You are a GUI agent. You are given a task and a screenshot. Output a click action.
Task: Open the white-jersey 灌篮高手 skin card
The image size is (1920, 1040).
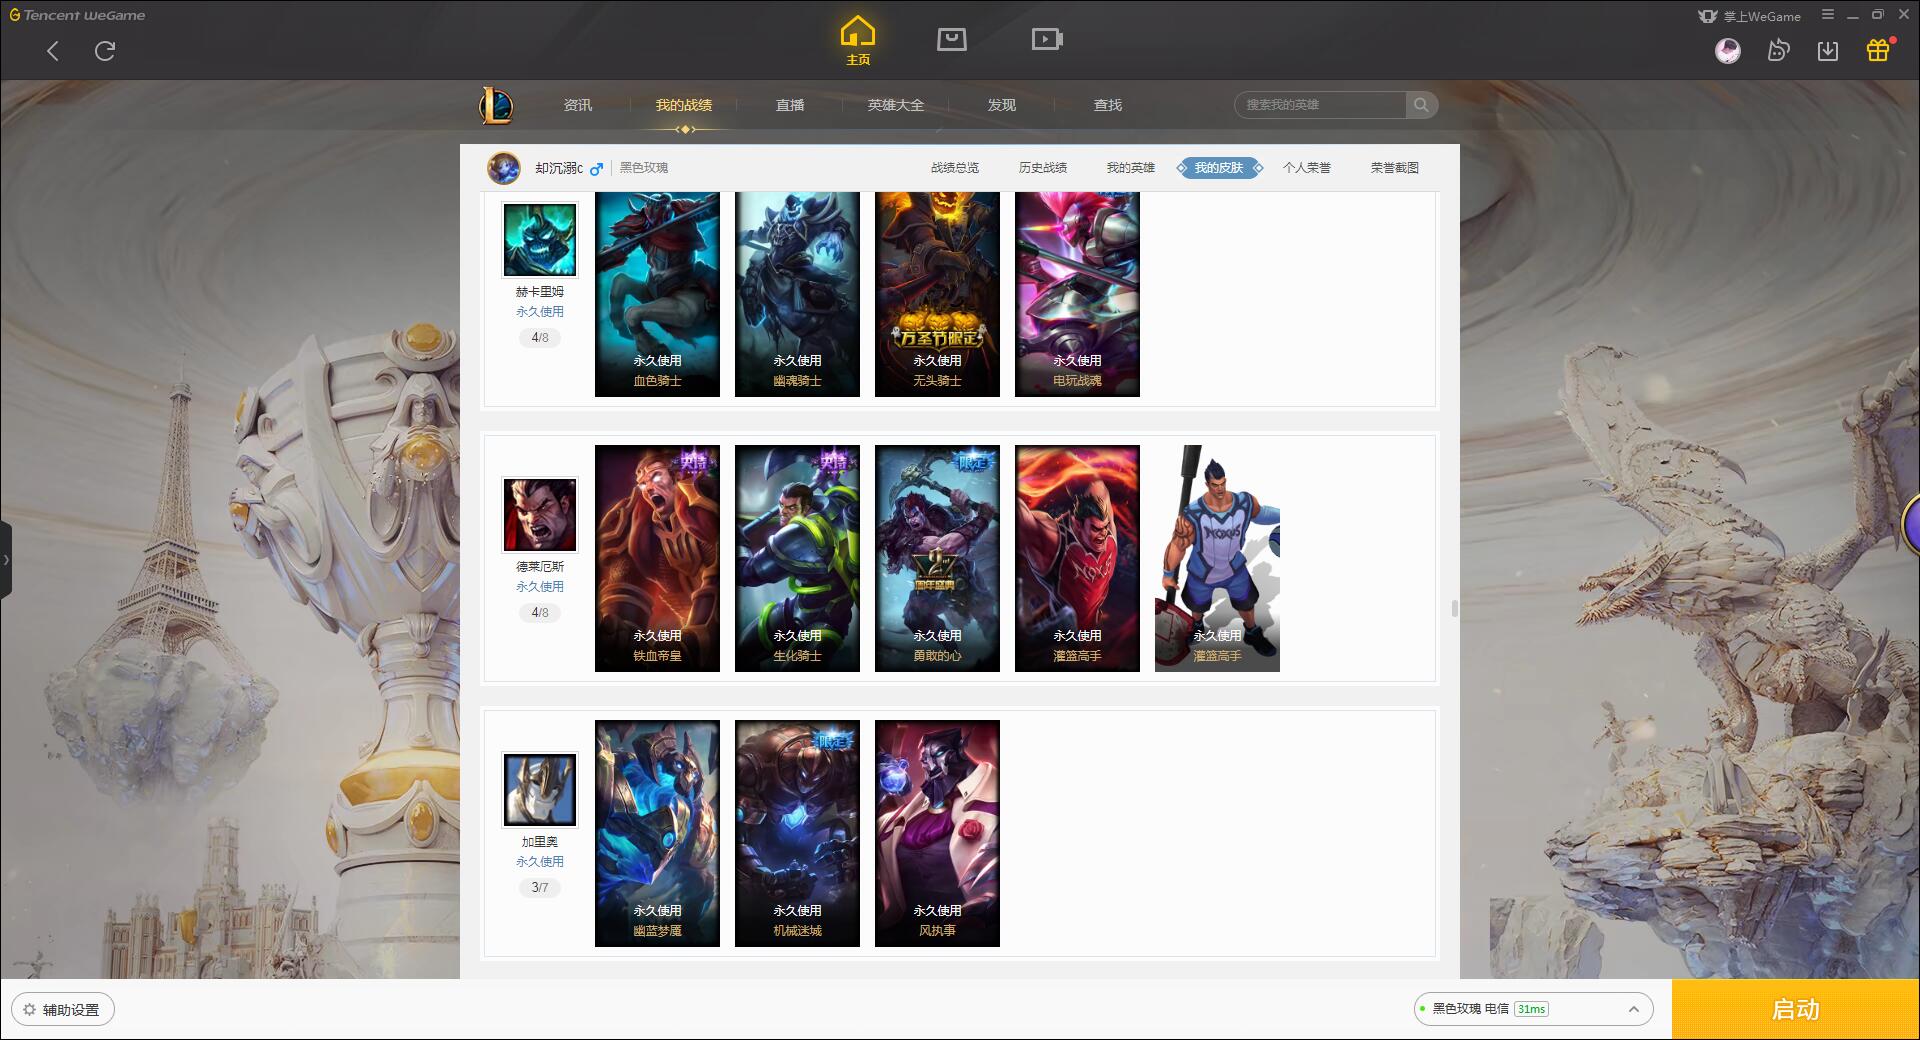point(1217,558)
